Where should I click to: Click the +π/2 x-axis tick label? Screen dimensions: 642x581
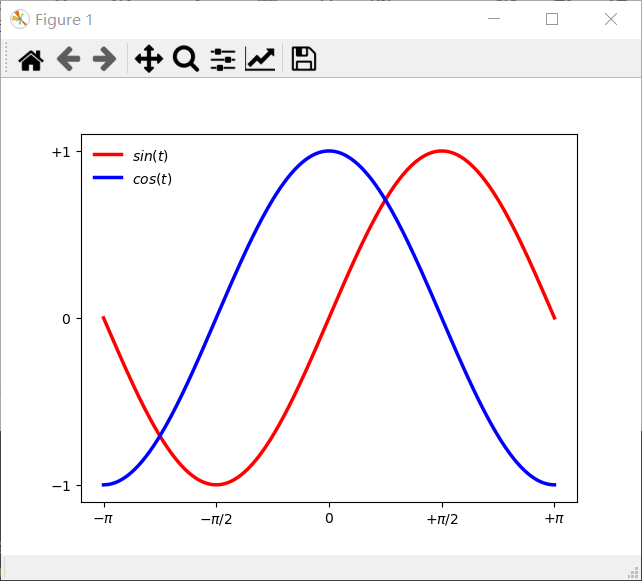(442, 519)
